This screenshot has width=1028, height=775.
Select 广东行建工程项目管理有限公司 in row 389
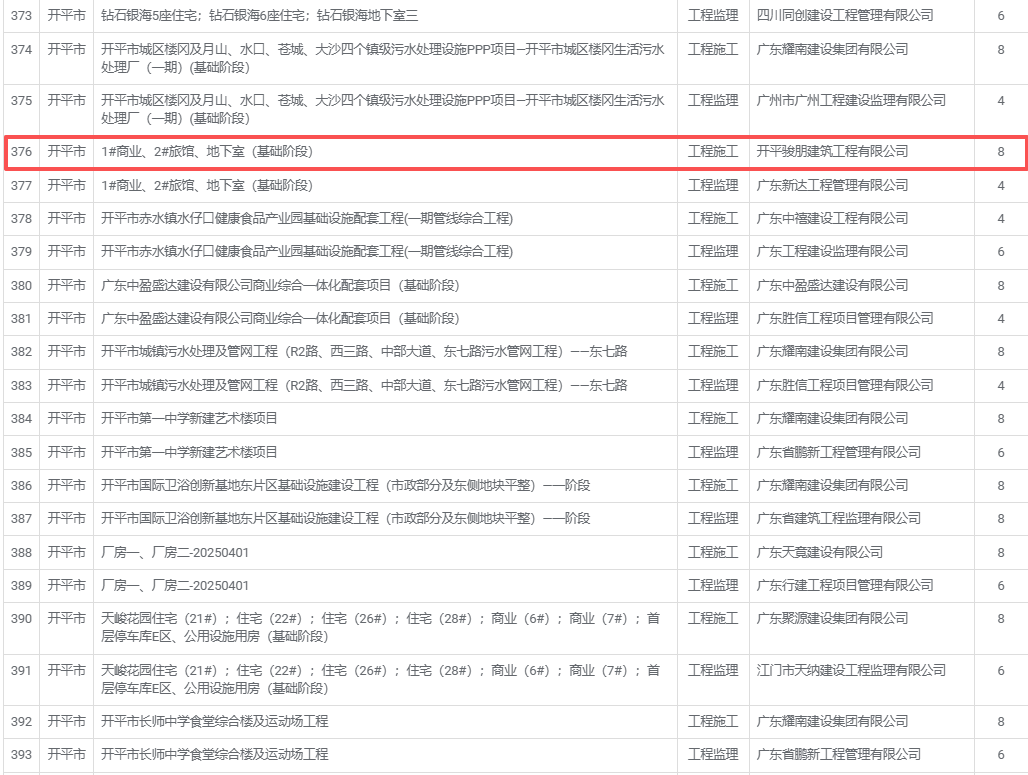pos(838,585)
